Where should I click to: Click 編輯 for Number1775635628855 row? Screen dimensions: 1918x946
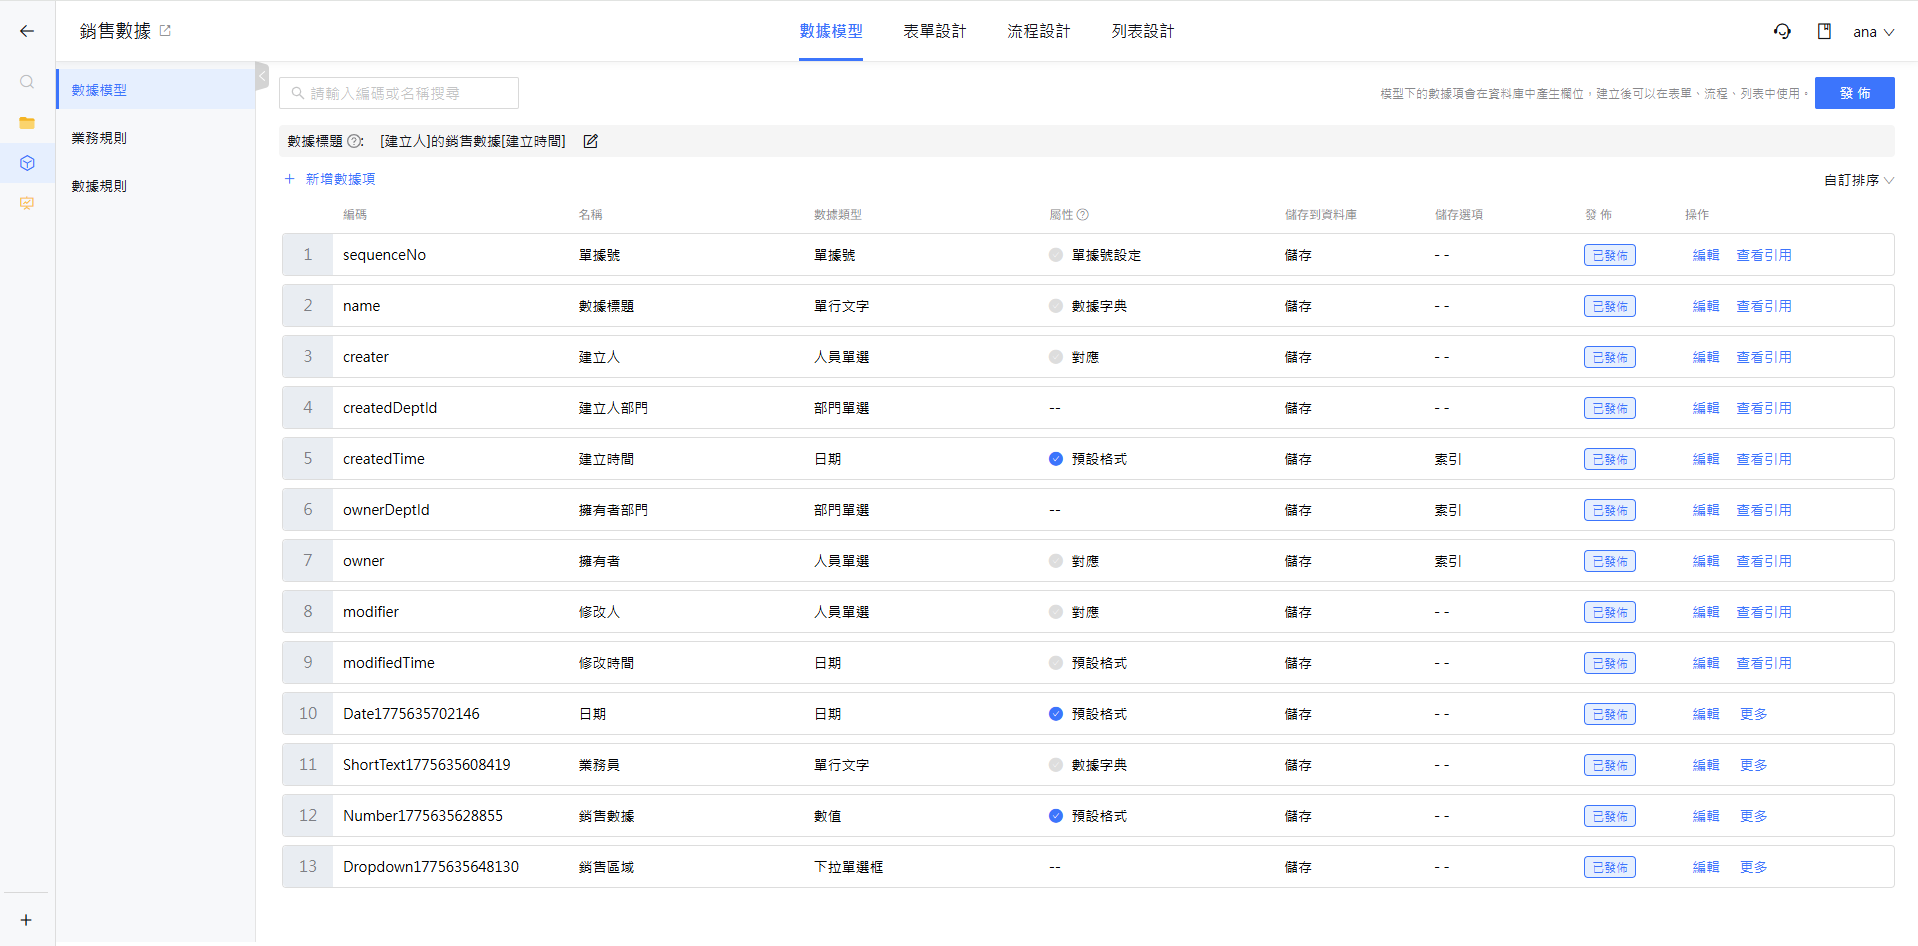point(1706,816)
